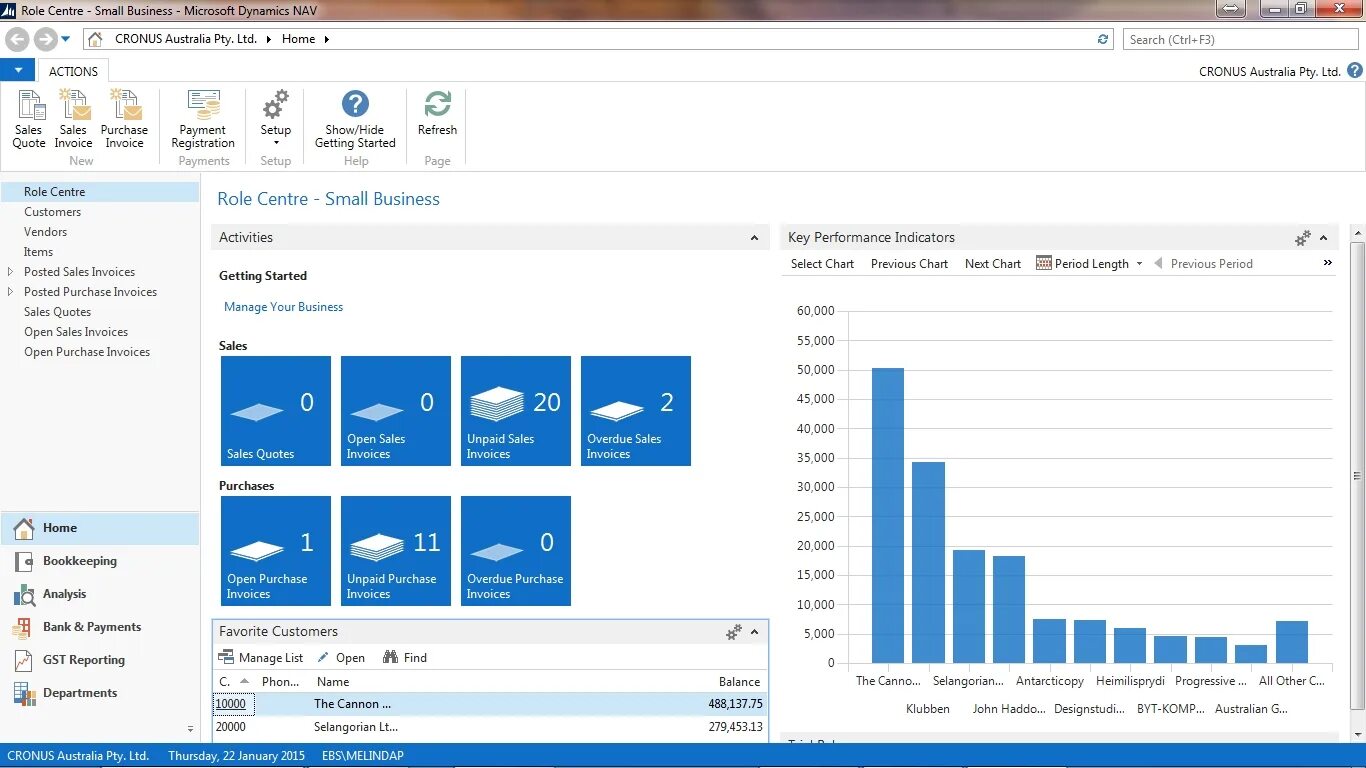Open customer number 10000 link
The height and width of the screenshot is (768, 1366).
[230, 704]
